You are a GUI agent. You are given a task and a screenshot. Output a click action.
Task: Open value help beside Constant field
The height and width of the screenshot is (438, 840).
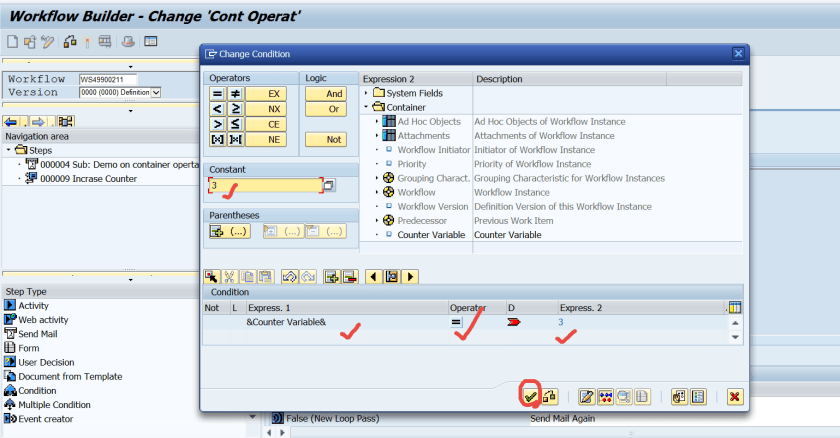tap(329, 185)
